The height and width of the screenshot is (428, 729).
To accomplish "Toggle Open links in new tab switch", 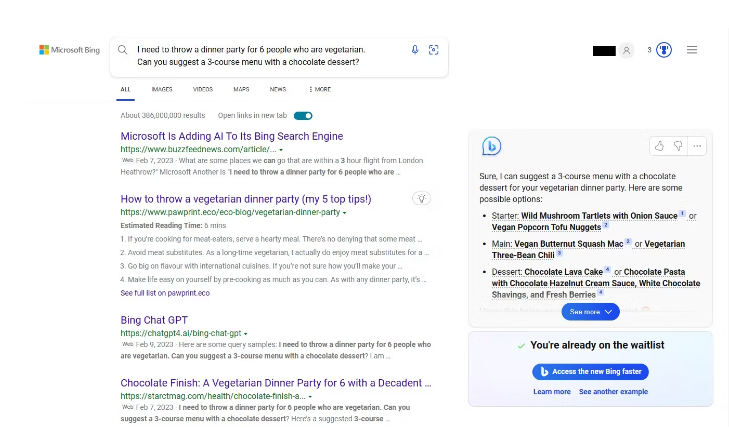I will click(x=303, y=116).
